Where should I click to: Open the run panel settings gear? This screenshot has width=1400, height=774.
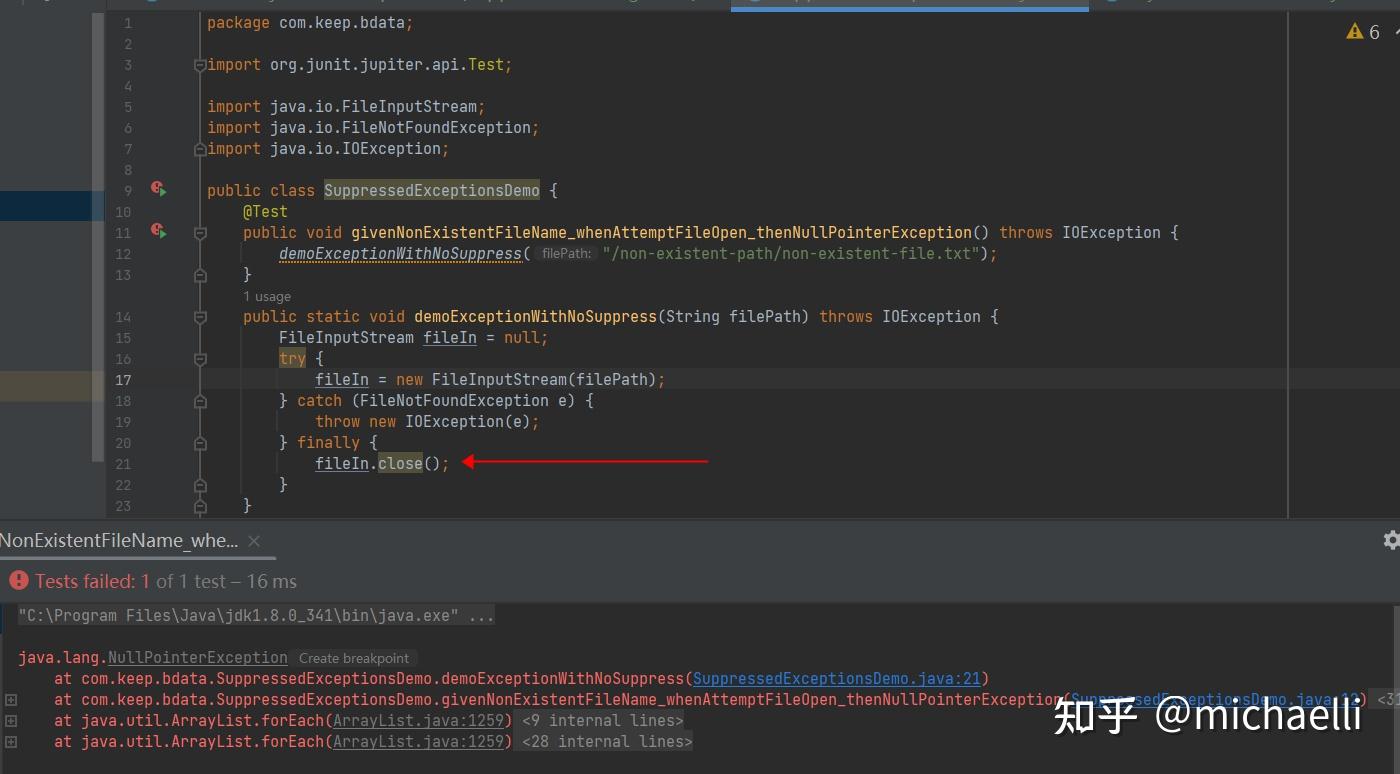(1391, 540)
